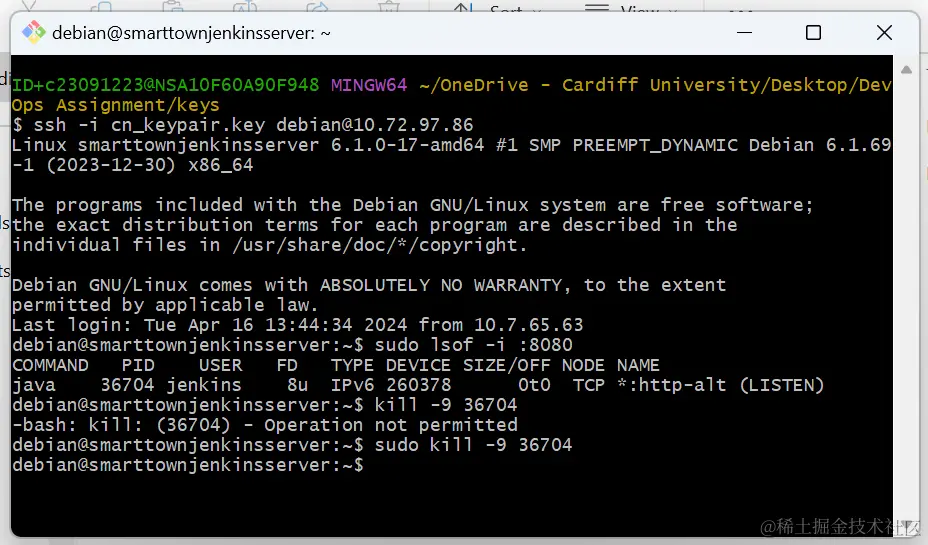Click the line "the exact distribution terms for each"

[x=375, y=225]
